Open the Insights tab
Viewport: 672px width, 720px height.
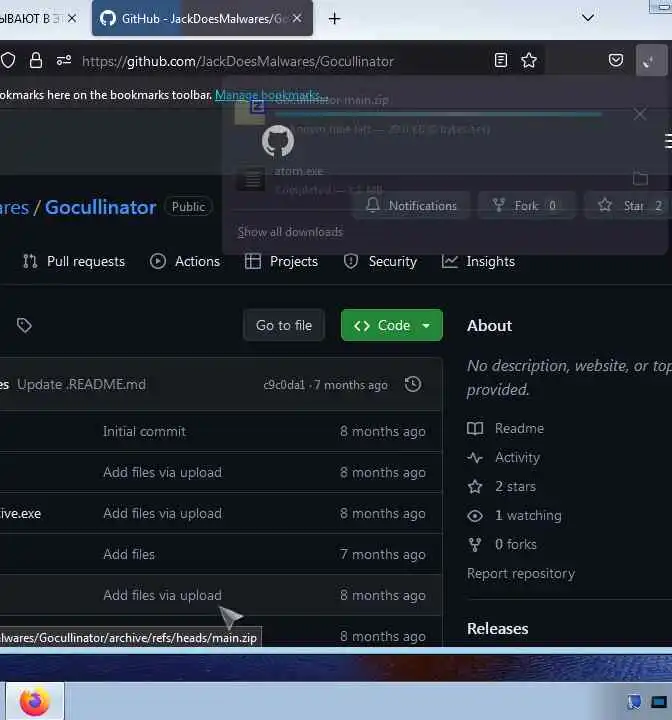(478, 261)
